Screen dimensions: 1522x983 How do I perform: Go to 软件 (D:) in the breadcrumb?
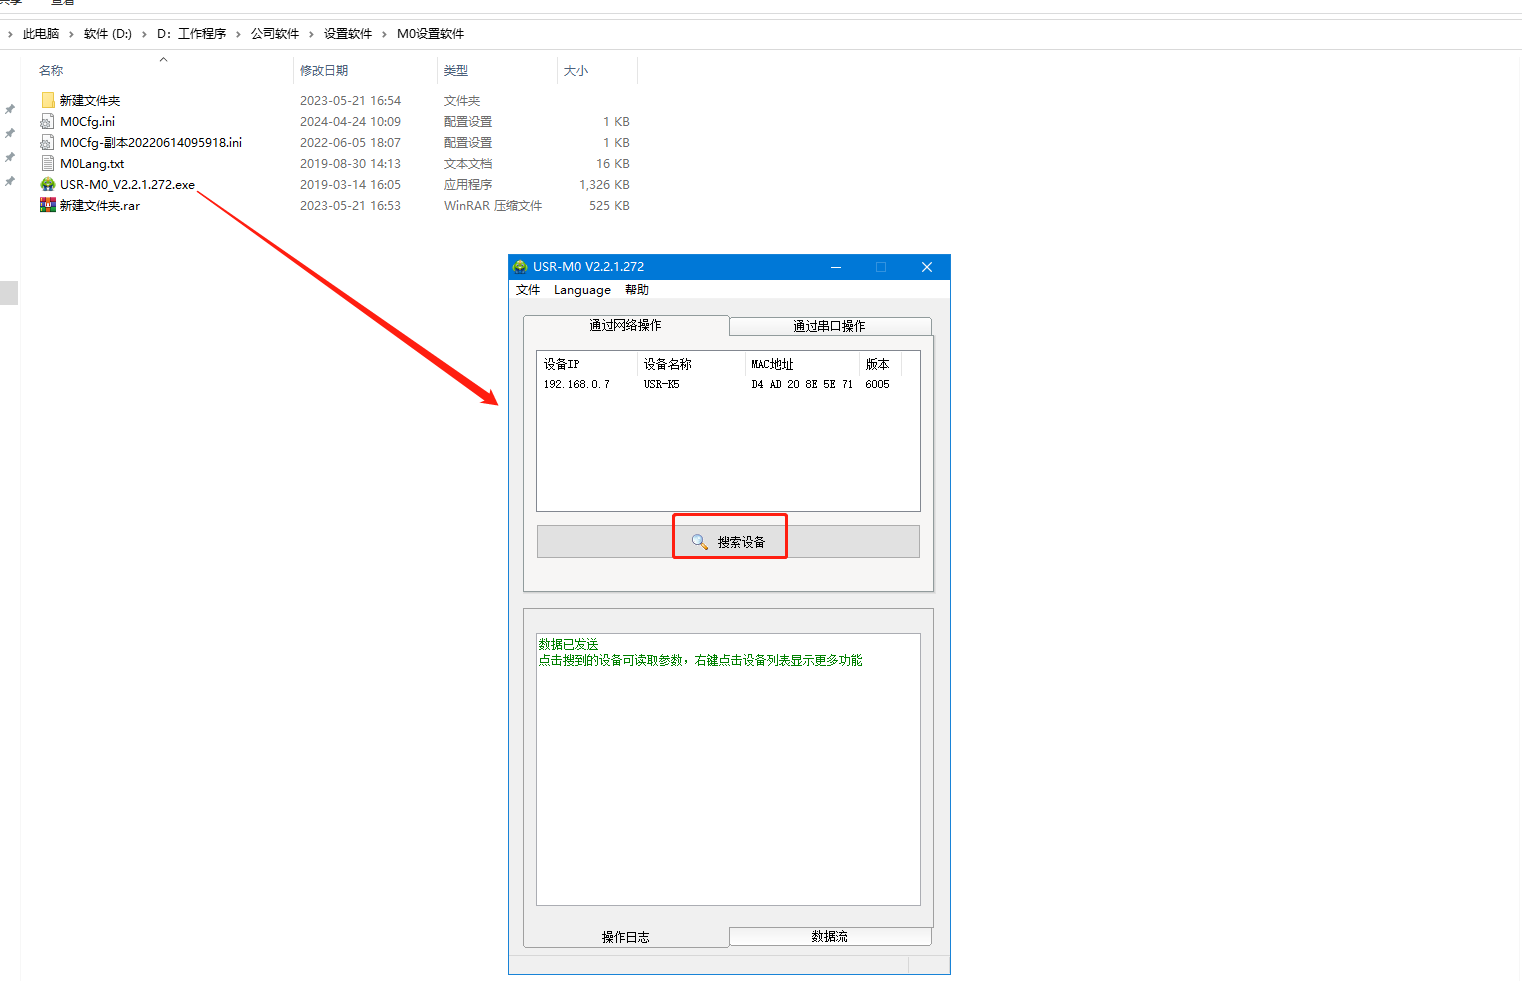point(108,34)
